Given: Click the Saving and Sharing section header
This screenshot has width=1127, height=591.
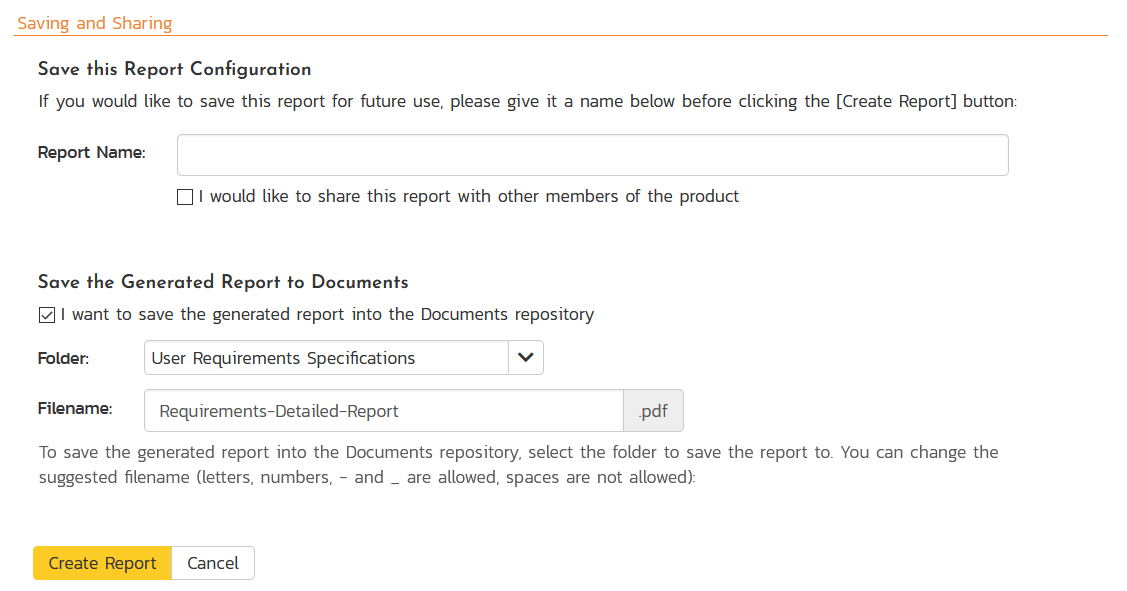Looking at the screenshot, I should pyautogui.click(x=95, y=23).
